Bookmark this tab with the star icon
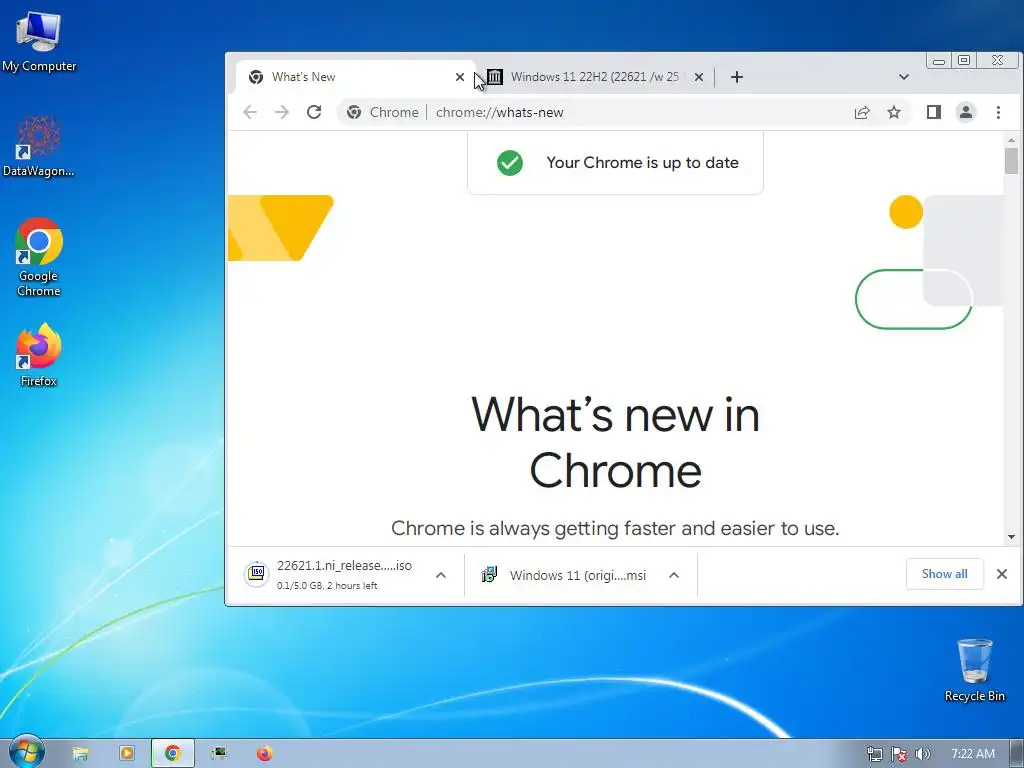 (894, 112)
